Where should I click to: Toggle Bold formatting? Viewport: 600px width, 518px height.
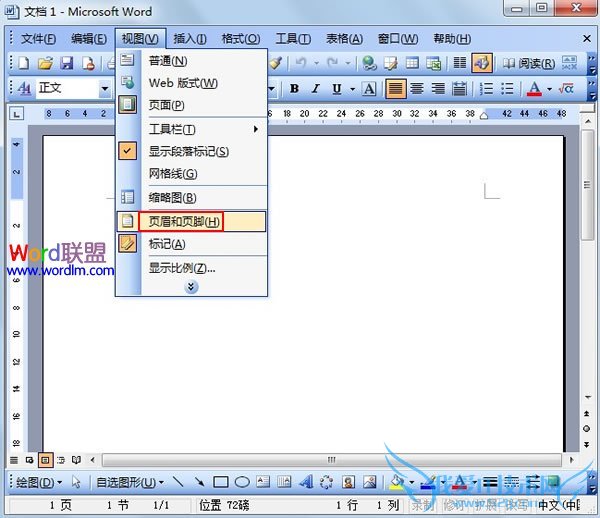coord(294,89)
